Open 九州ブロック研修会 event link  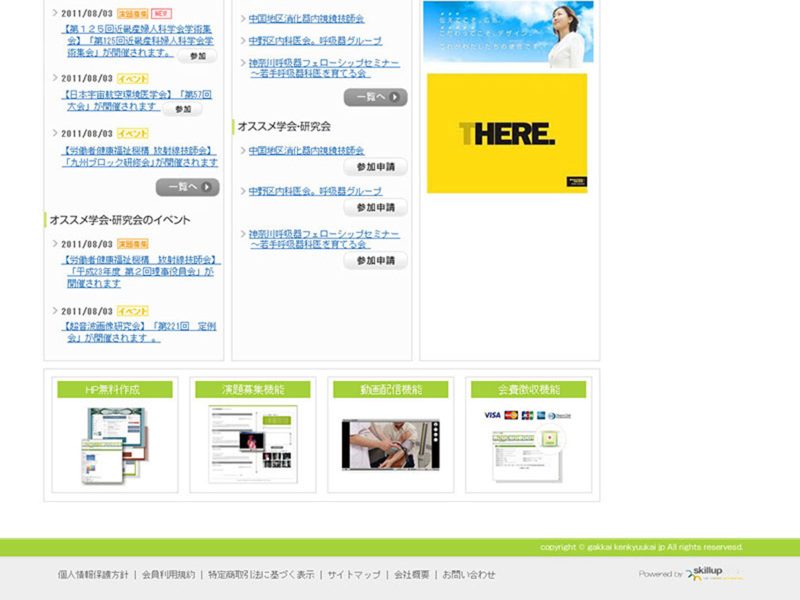139,162
